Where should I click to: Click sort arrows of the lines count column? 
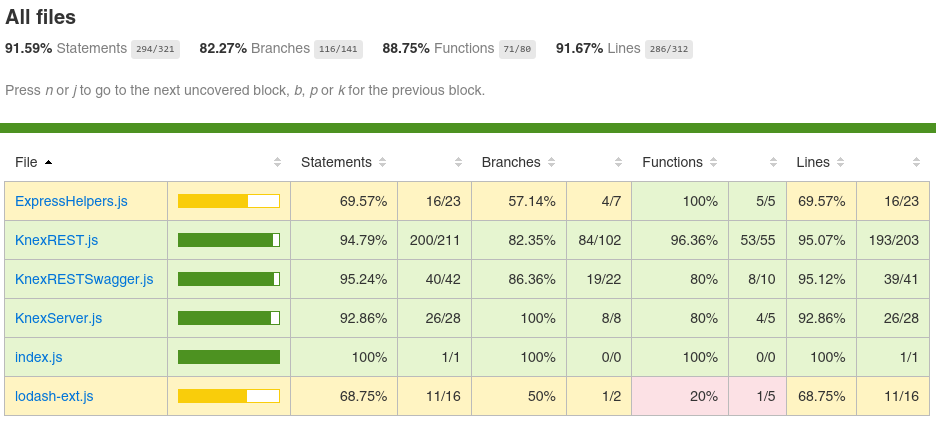[916, 162]
